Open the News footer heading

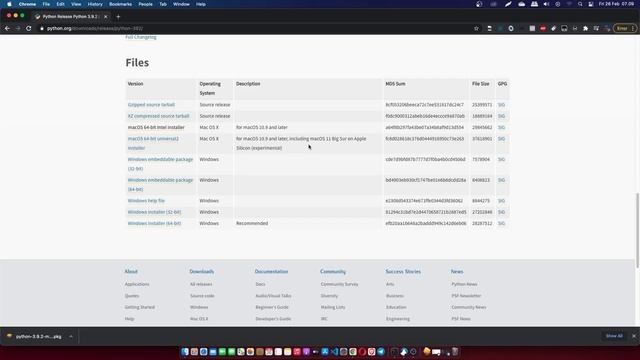click(x=457, y=271)
